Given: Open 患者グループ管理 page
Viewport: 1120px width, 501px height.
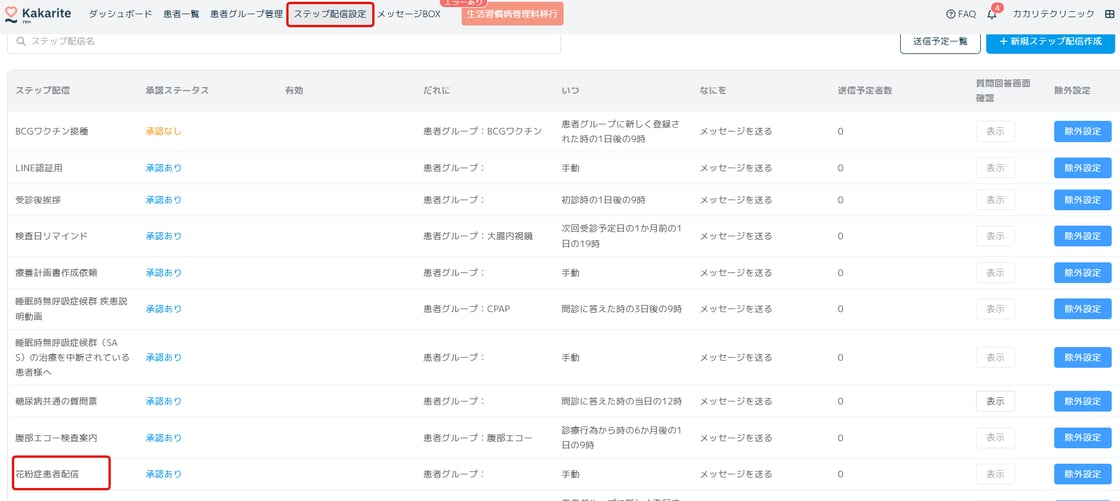Looking at the screenshot, I should click(246, 15).
